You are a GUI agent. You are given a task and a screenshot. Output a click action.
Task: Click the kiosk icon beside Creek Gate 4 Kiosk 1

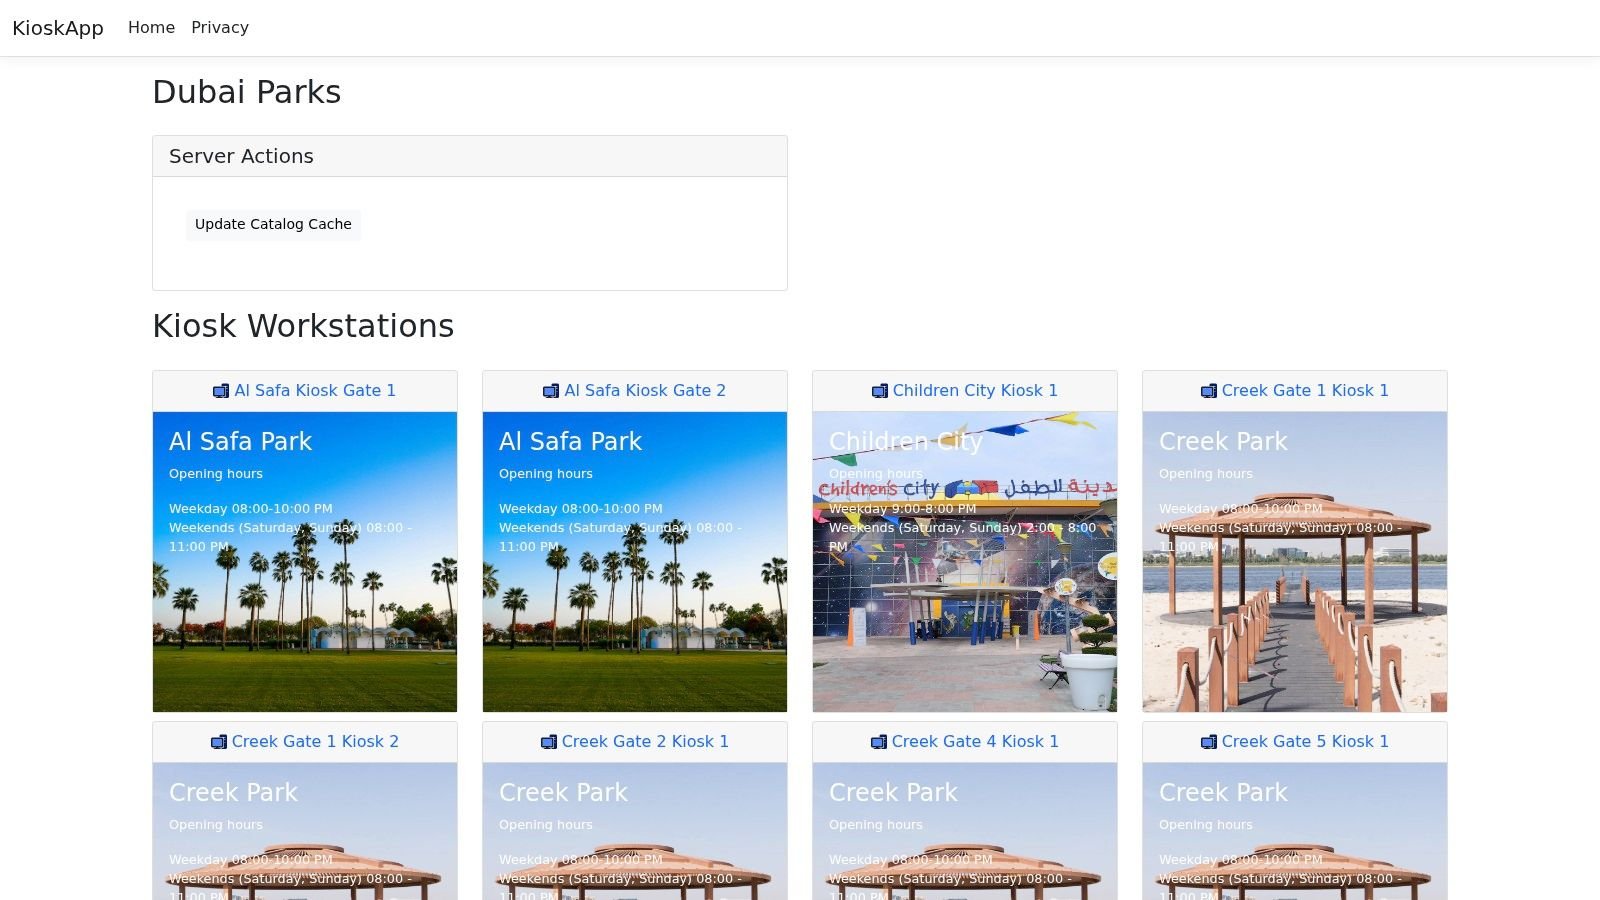[x=879, y=742]
